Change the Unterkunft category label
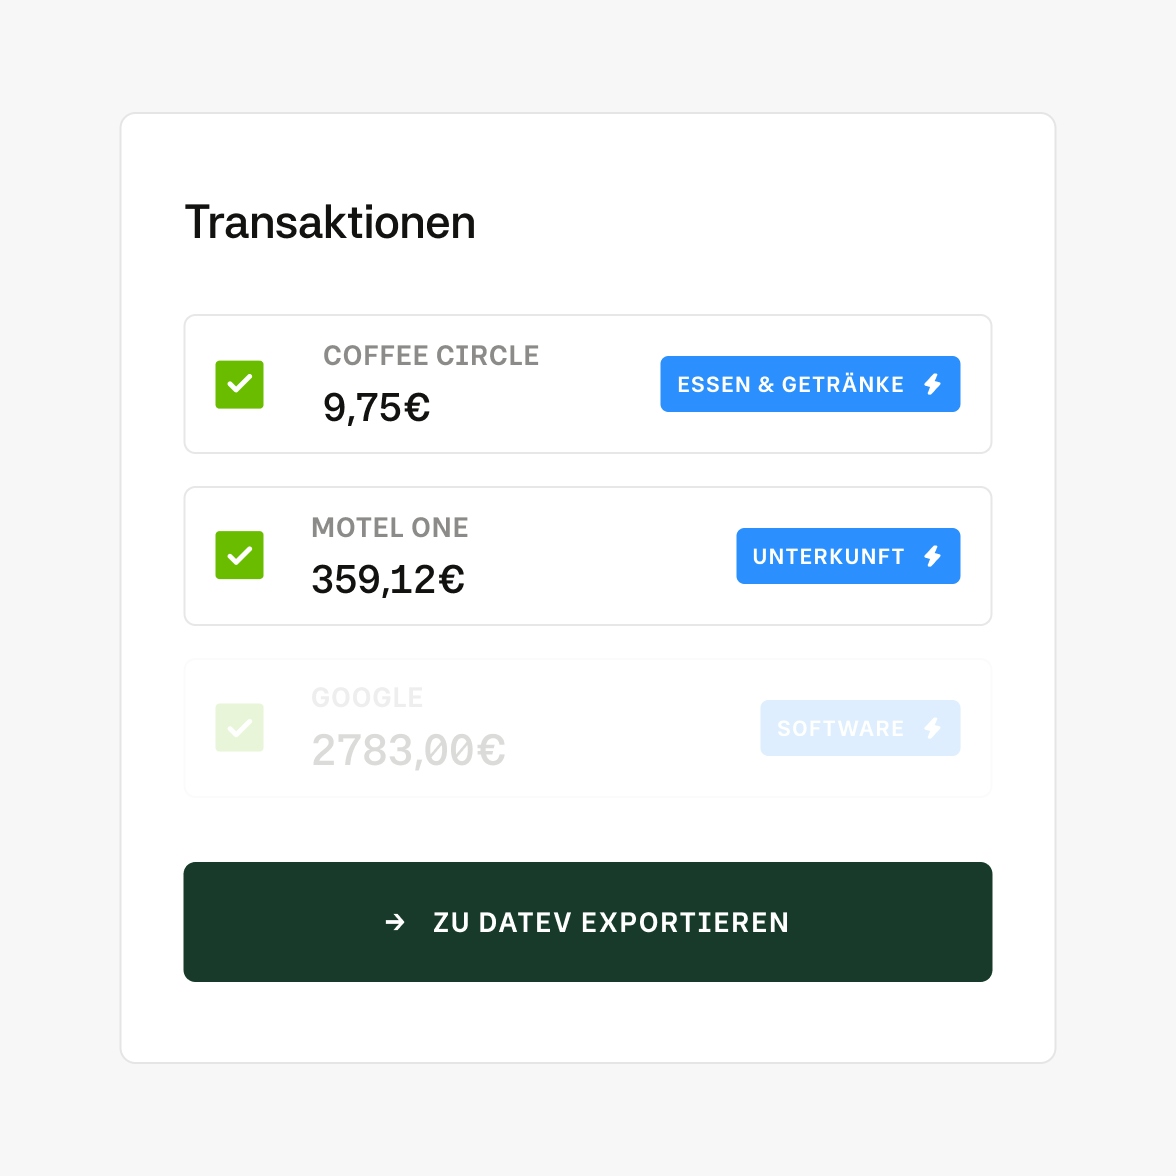 coord(828,556)
